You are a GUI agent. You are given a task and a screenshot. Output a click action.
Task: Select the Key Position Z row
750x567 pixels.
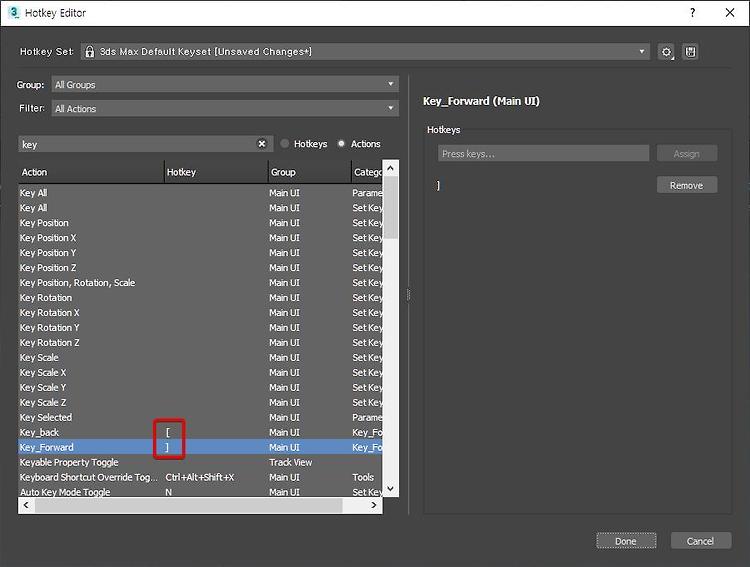pyautogui.click(x=200, y=267)
